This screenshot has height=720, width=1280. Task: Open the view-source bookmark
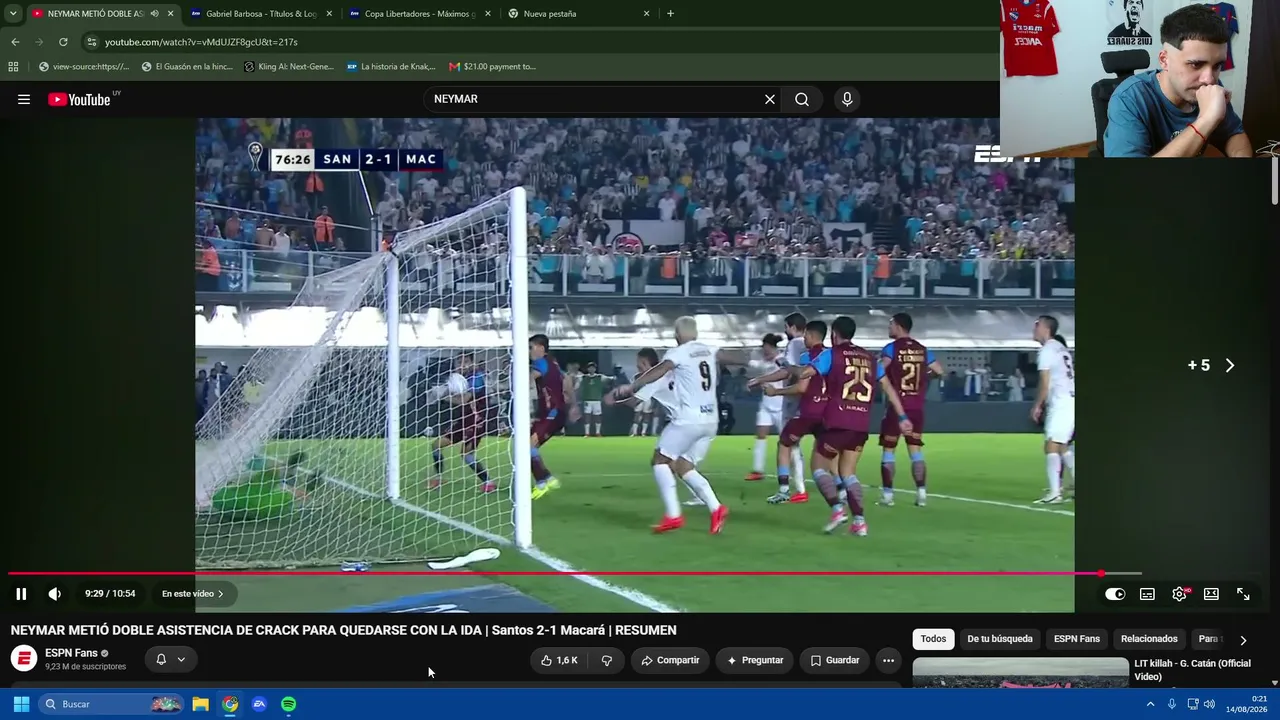tap(84, 67)
